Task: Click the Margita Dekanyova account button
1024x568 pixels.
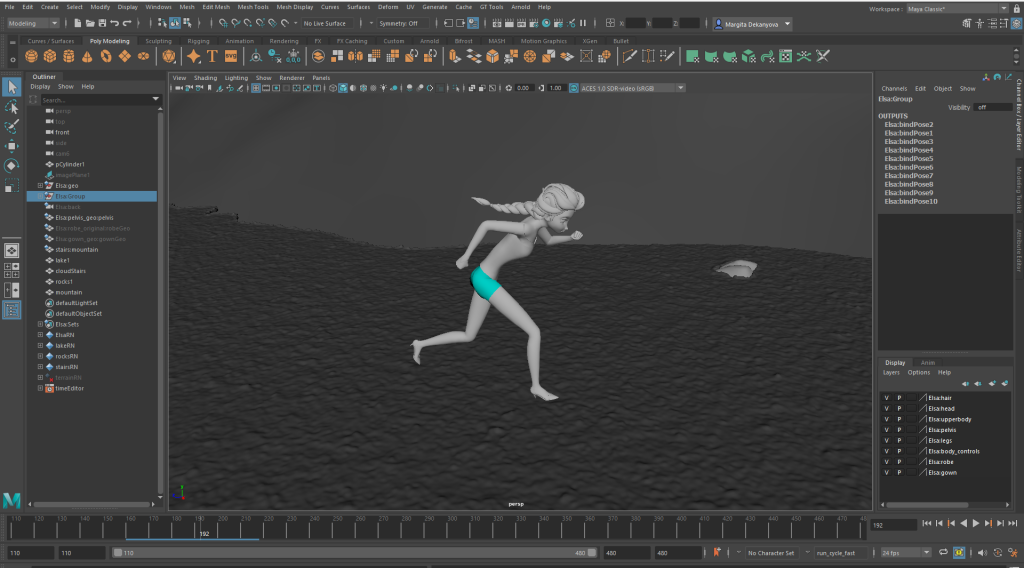Action: point(752,24)
